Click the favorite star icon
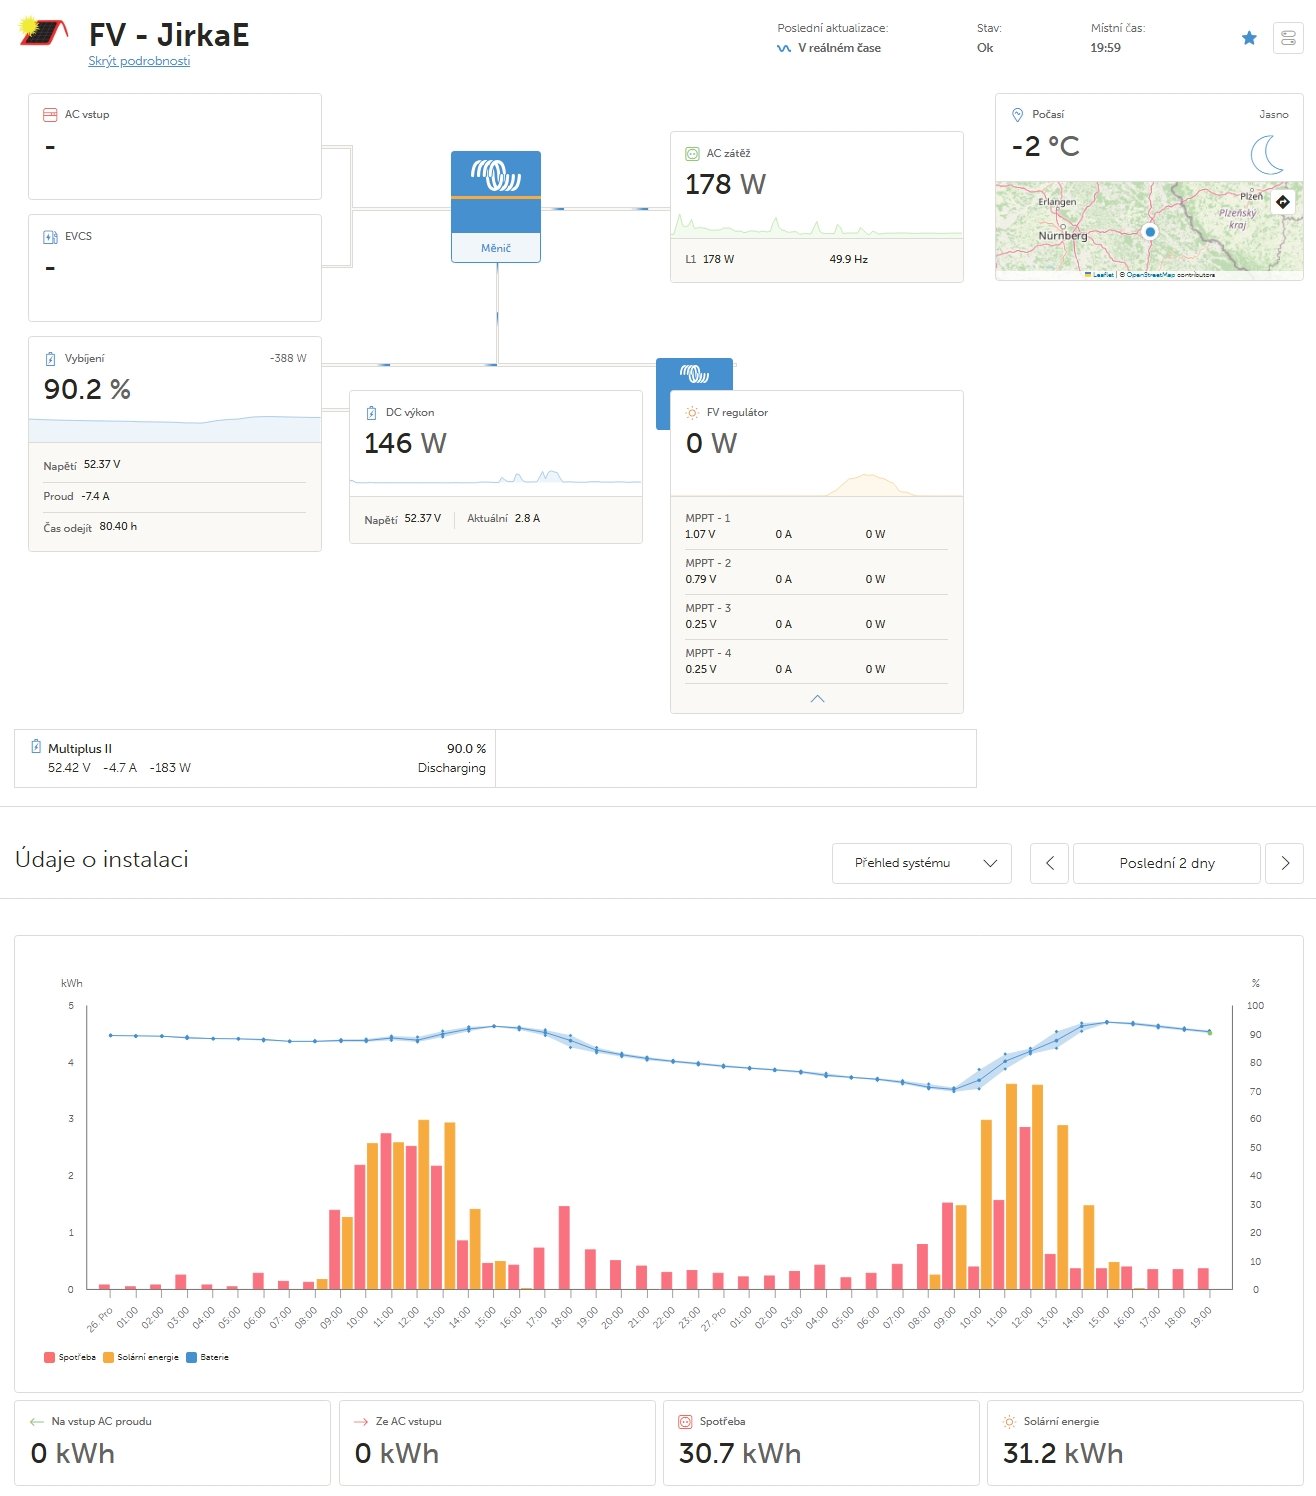The width and height of the screenshot is (1316, 1496). pos(1249,38)
